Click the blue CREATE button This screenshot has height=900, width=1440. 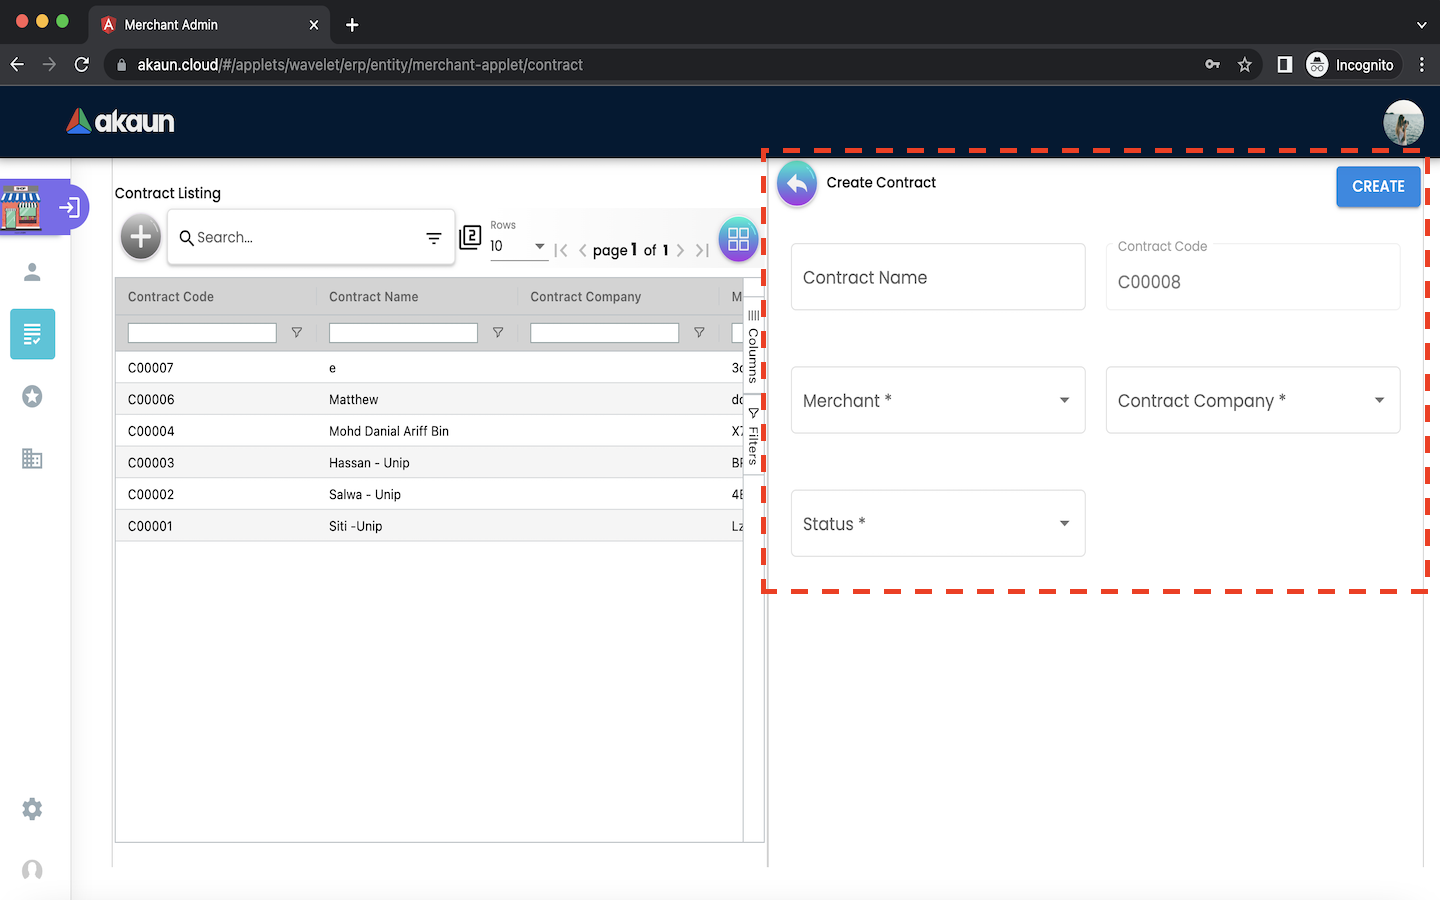click(1377, 187)
